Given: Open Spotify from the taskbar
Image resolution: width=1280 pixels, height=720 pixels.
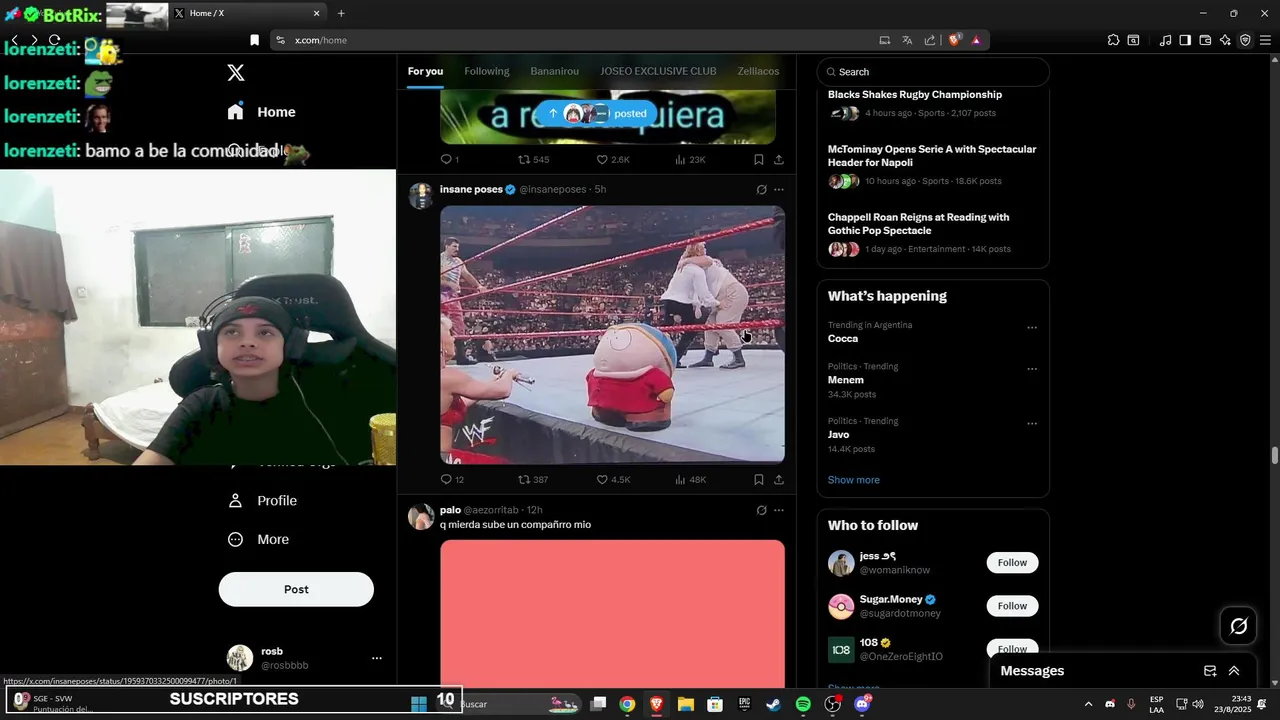Looking at the screenshot, I should (x=803, y=704).
